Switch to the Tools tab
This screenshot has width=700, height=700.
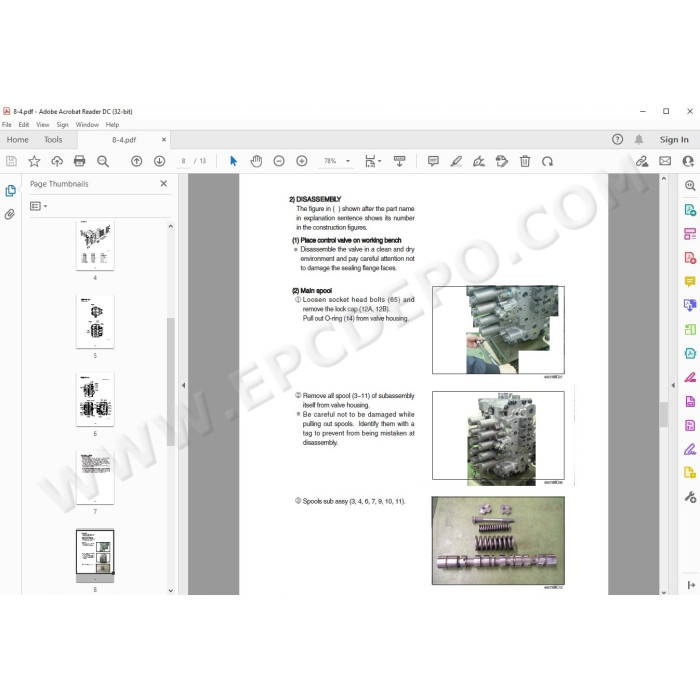pyautogui.click(x=53, y=140)
